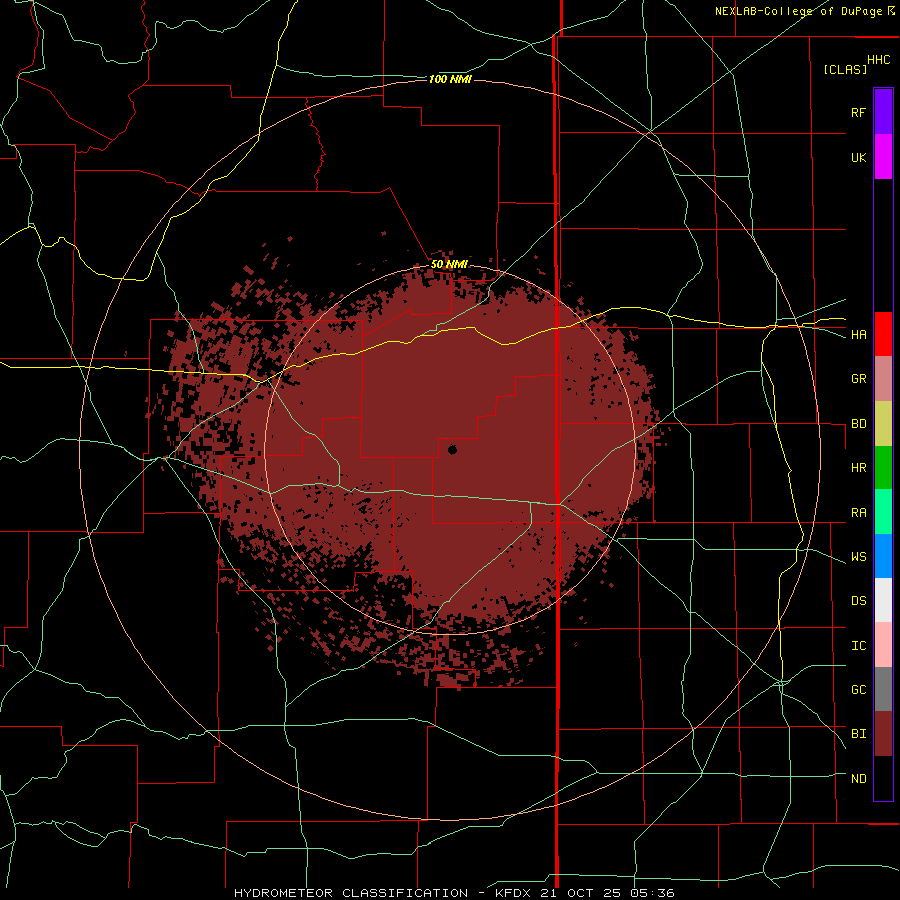900x900 pixels.
Task: Click the RA legend label
Action: [x=858, y=513]
